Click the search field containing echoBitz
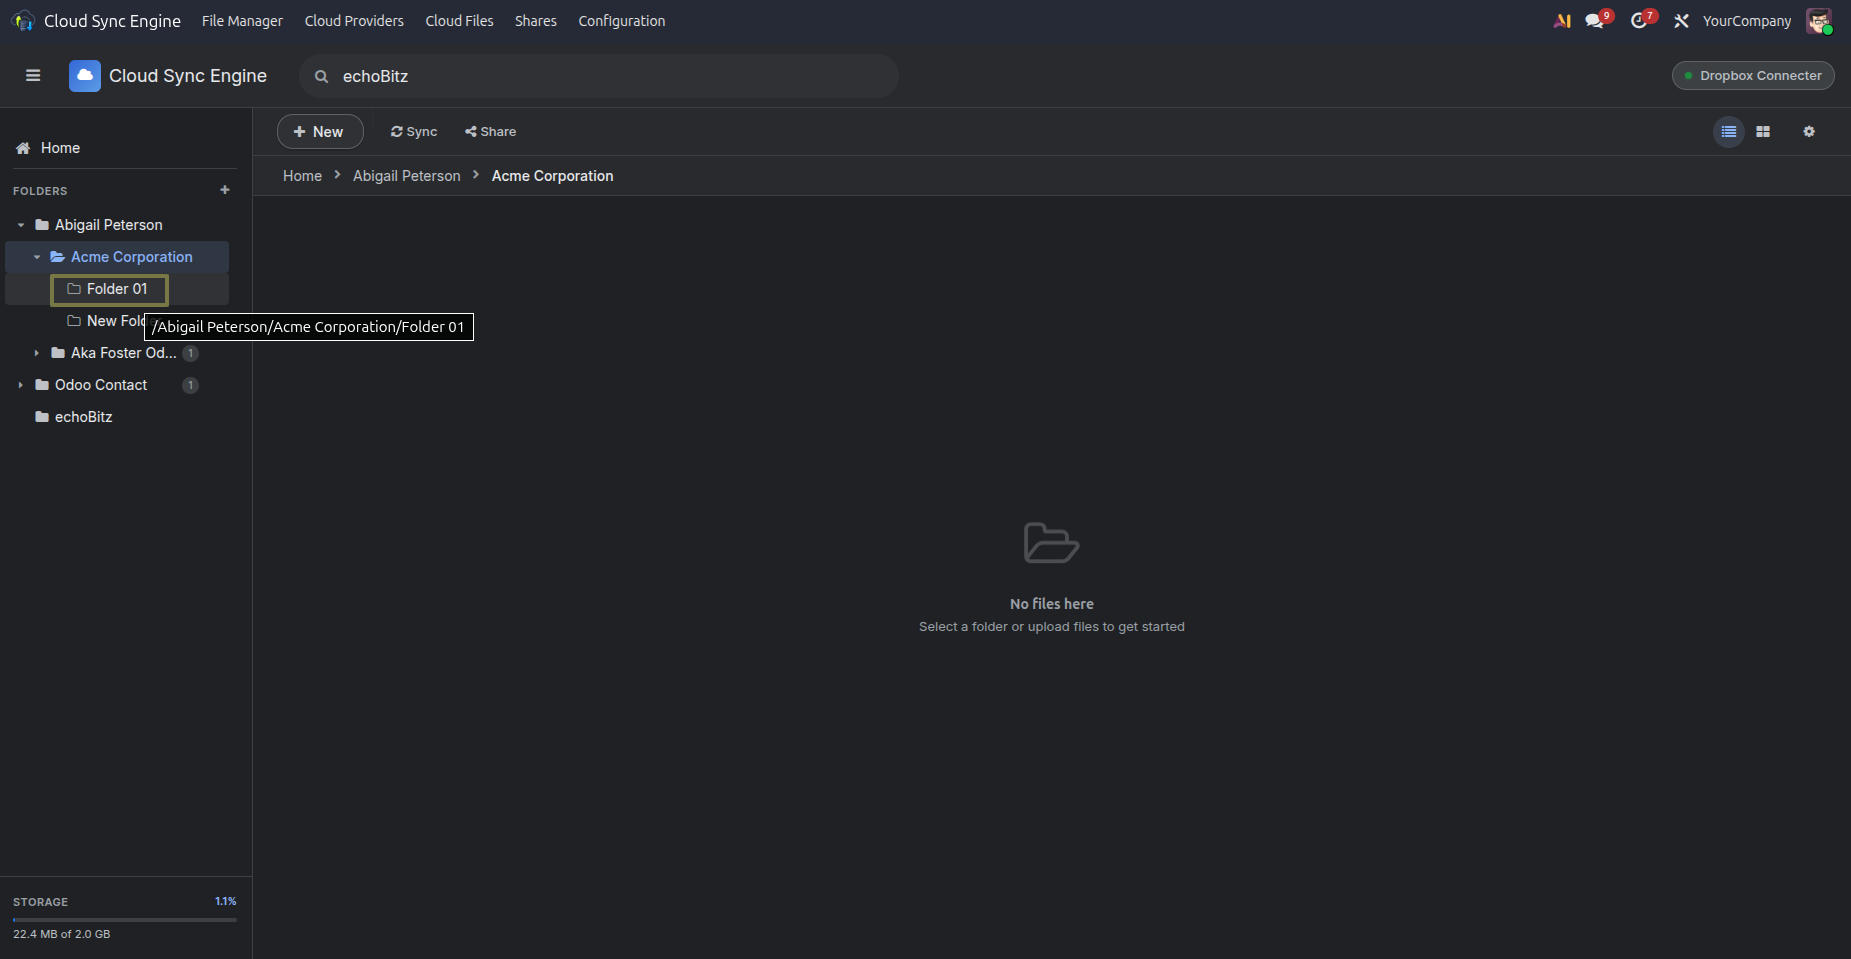This screenshot has width=1851, height=959. (599, 76)
